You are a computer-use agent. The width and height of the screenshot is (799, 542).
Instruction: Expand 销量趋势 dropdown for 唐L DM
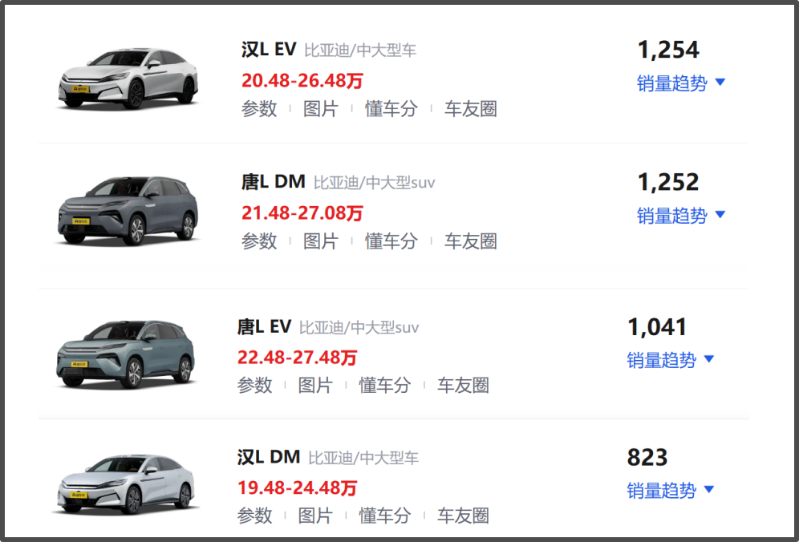click(x=681, y=215)
